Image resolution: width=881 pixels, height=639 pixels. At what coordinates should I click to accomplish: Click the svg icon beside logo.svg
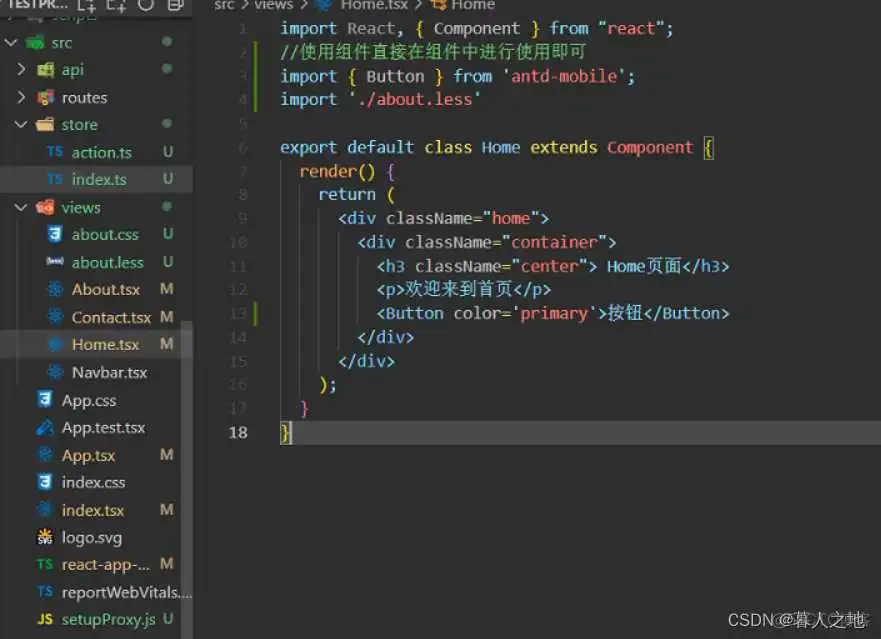[x=46, y=537]
